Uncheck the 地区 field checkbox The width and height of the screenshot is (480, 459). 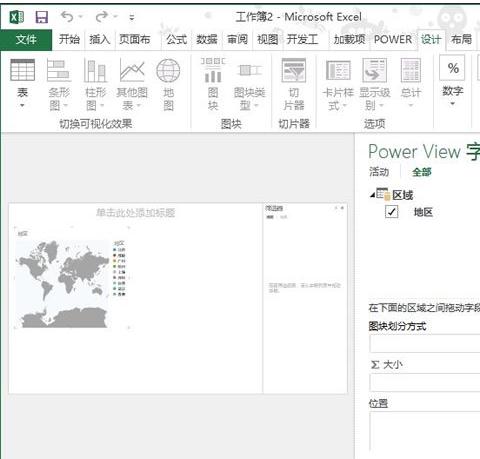[x=391, y=212]
